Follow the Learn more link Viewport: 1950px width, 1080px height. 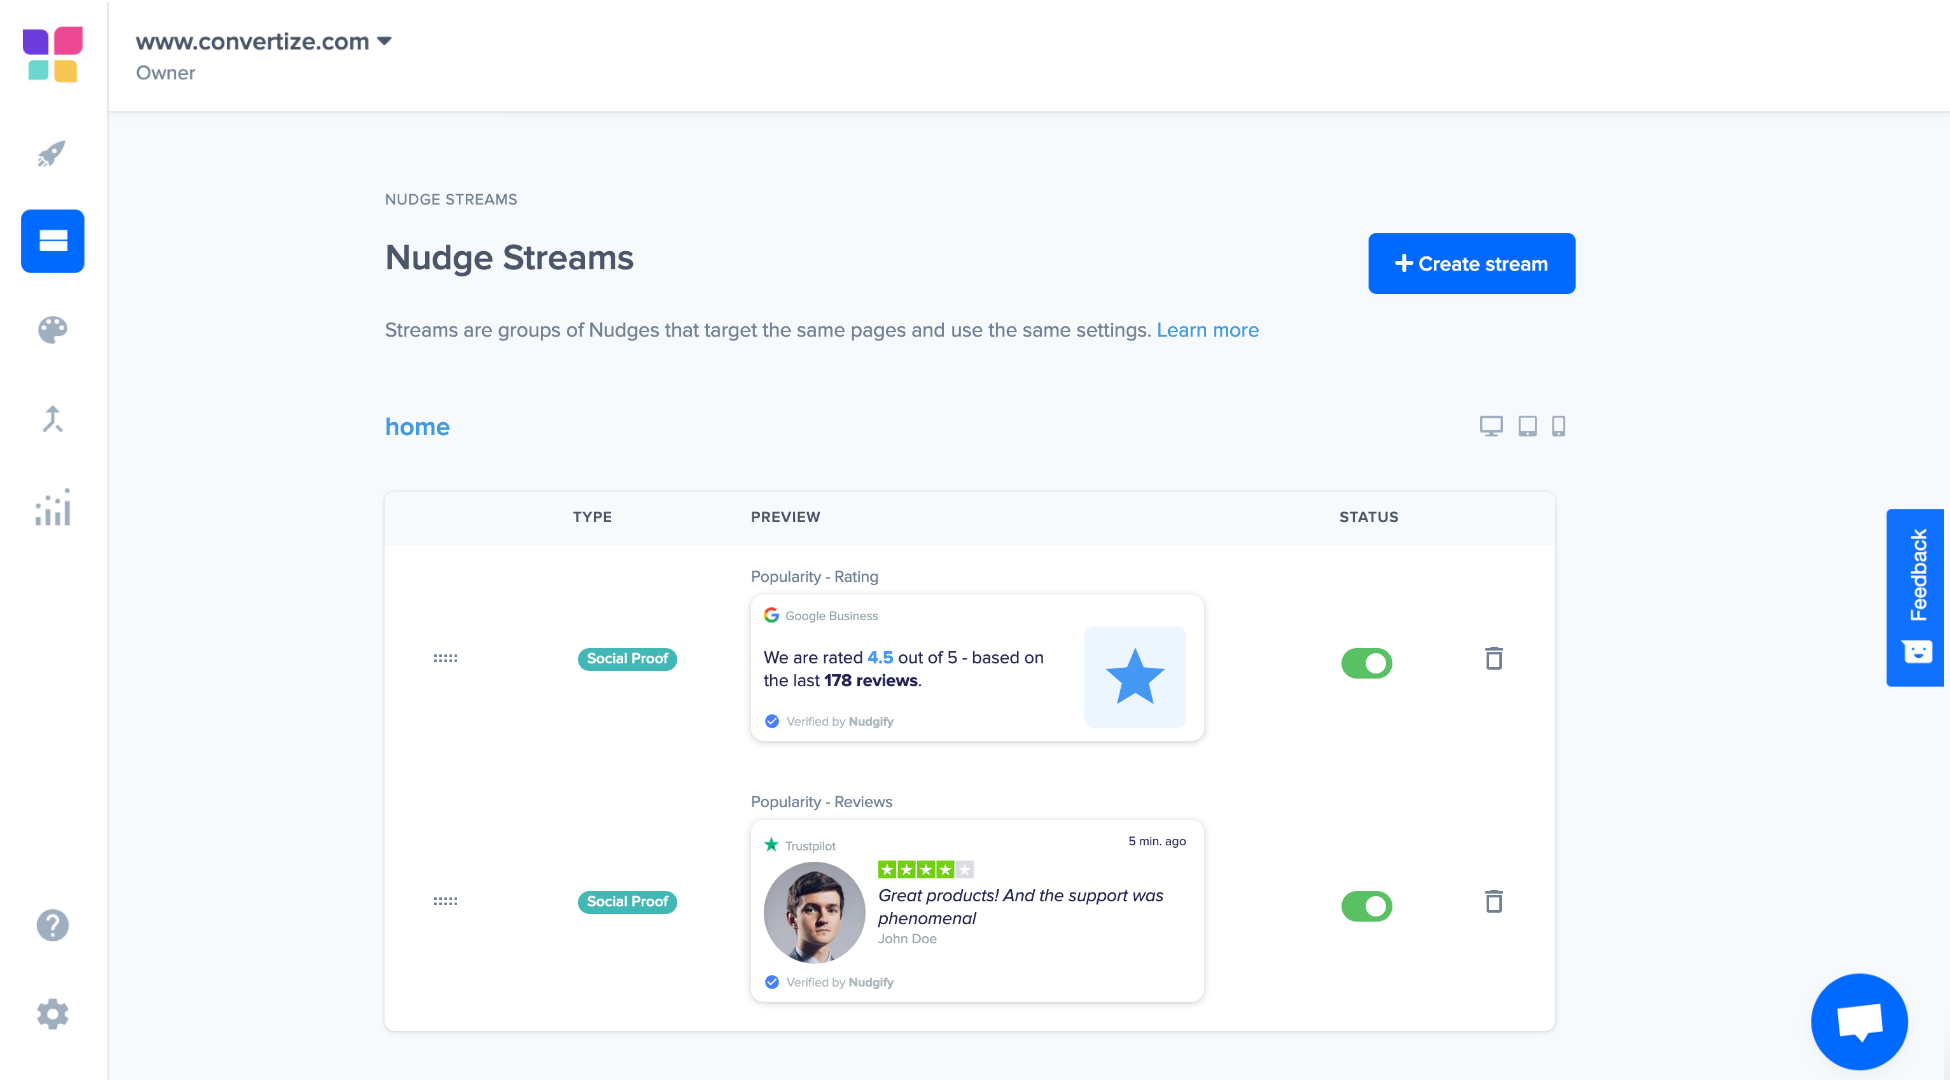(x=1208, y=330)
